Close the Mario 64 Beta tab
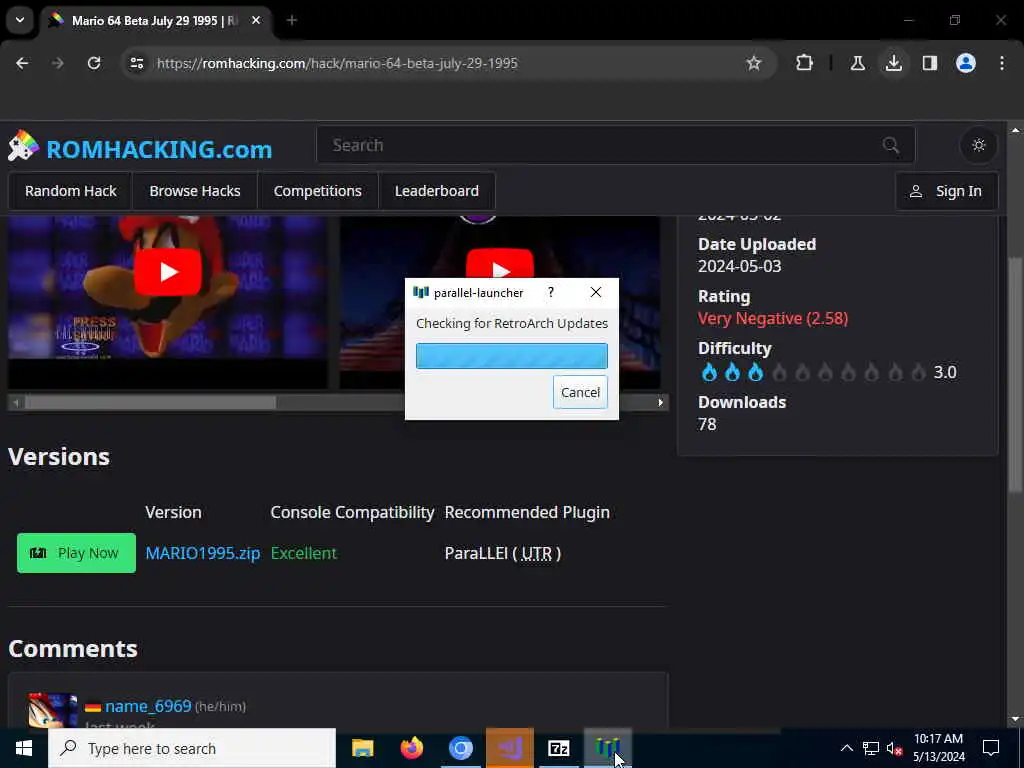This screenshot has width=1024, height=768. point(256,20)
